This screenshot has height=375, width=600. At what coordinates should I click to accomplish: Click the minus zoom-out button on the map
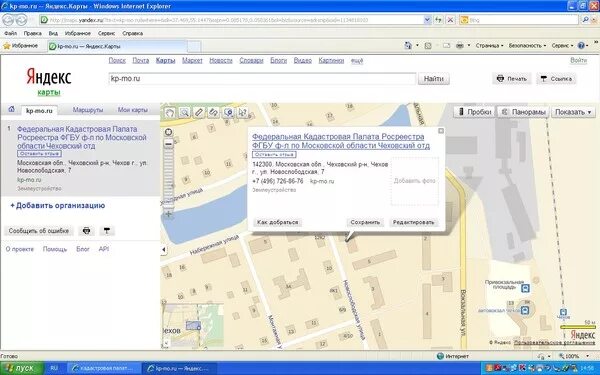click(x=168, y=144)
